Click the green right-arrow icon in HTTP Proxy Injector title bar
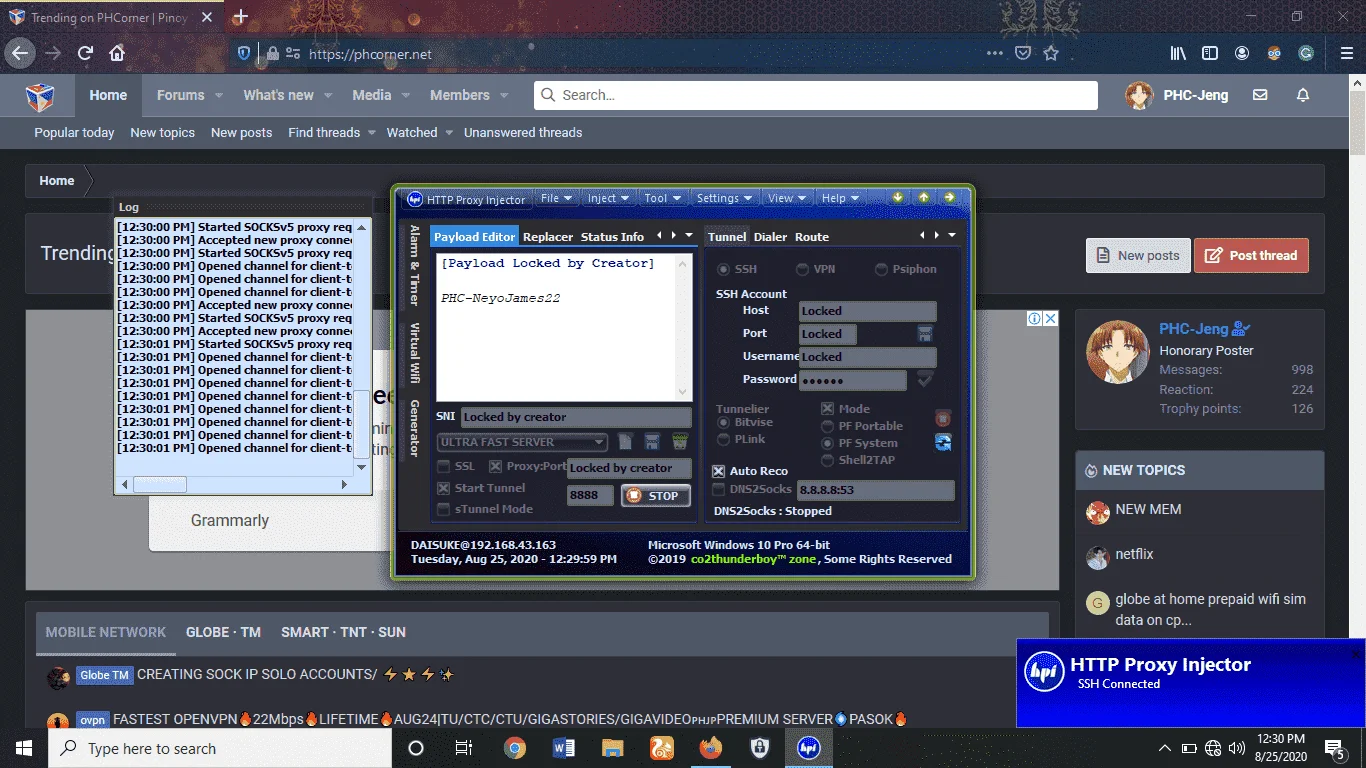 950,197
